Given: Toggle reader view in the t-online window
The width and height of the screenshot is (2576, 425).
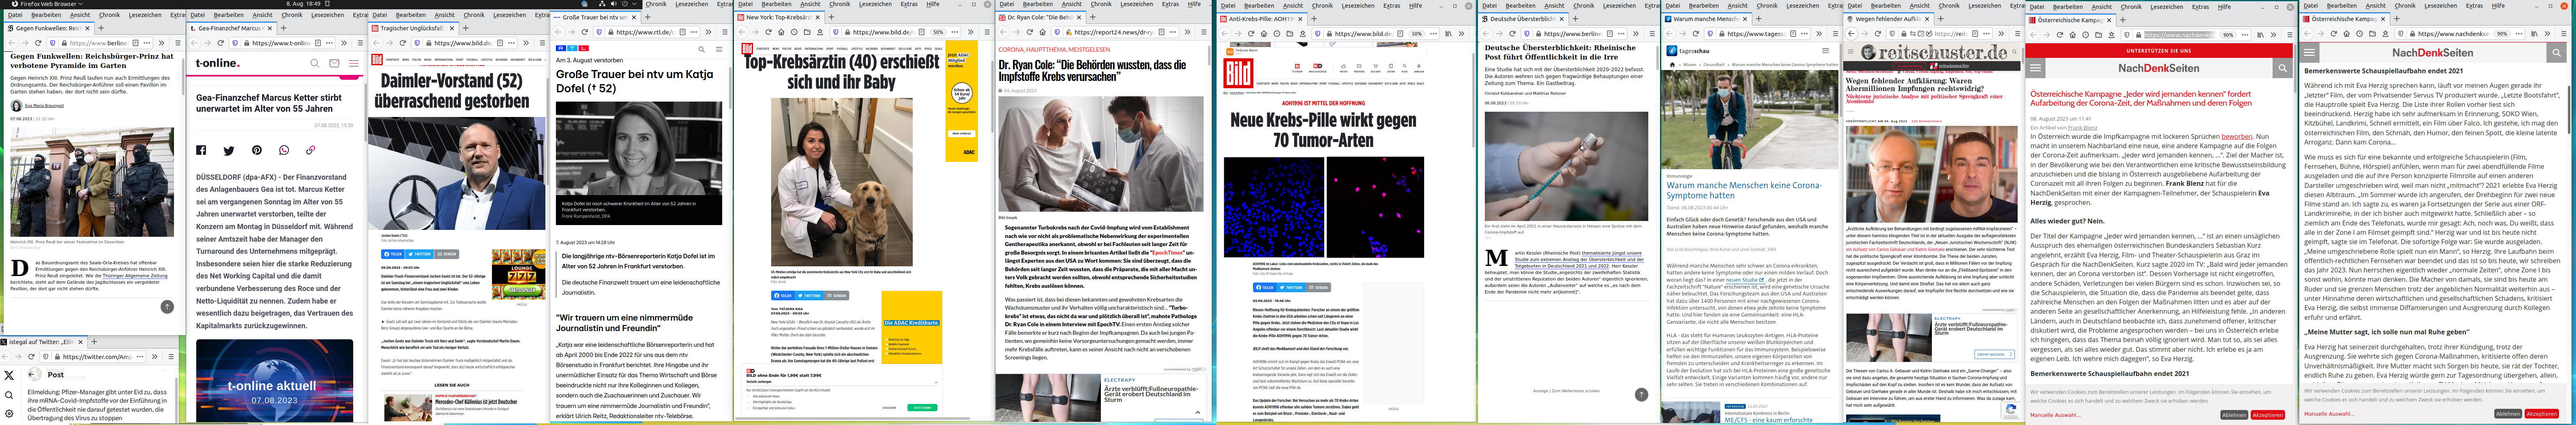Looking at the screenshot, I should click(x=318, y=43).
